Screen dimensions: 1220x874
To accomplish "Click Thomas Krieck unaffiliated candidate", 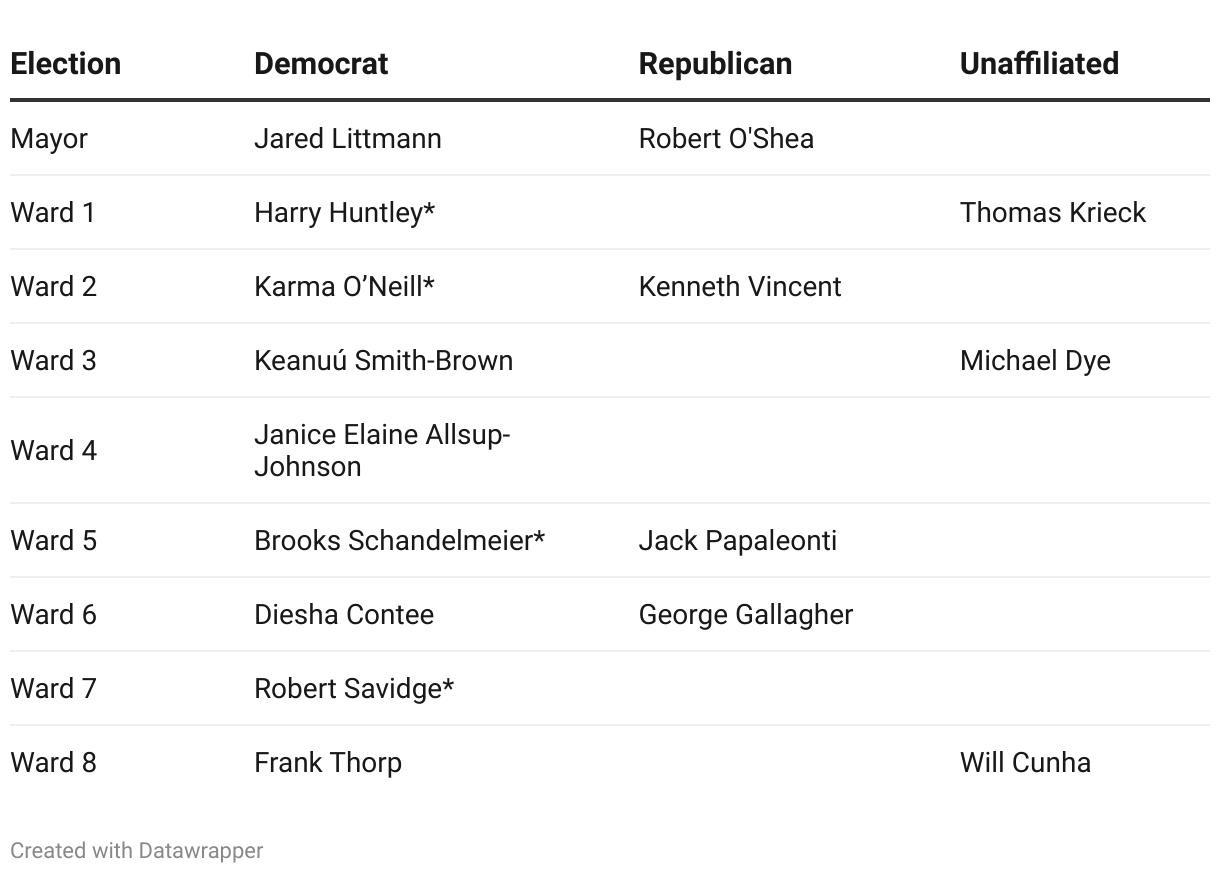I will pyautogui.click(x=1052, y=212).
